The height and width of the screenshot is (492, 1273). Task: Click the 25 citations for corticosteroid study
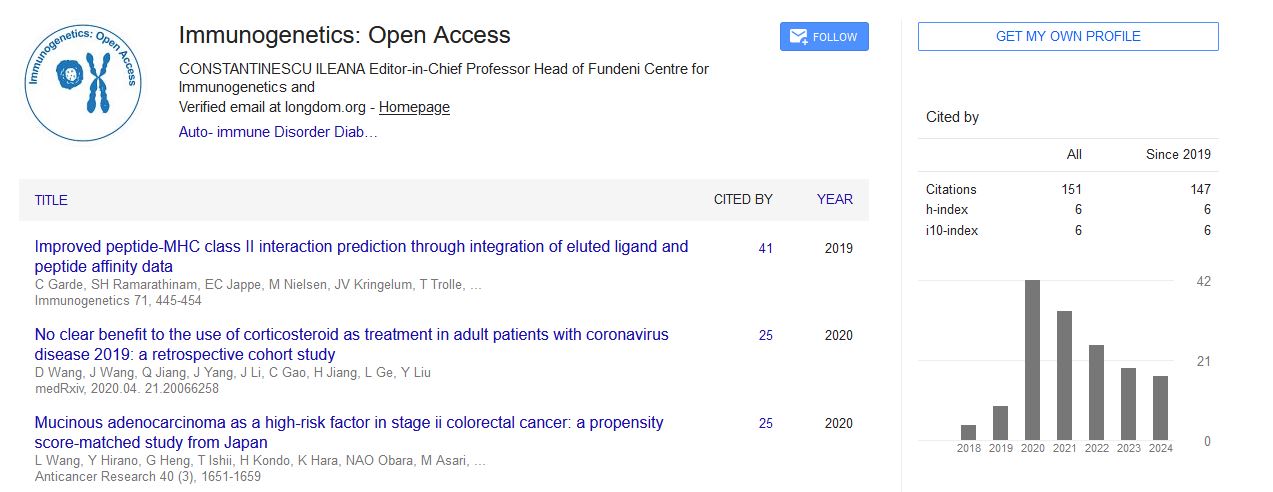point(765,336)
